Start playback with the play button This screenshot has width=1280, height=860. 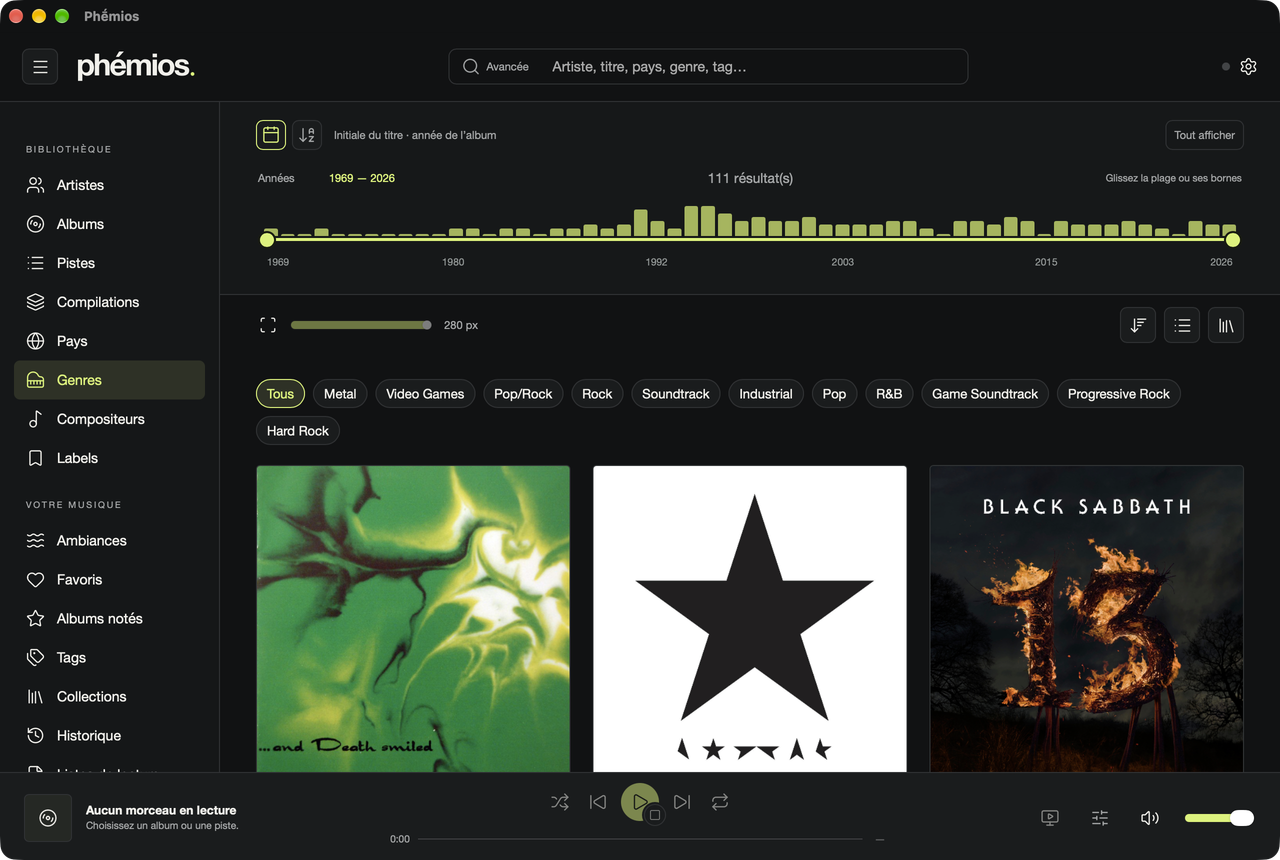[x=639, y=802]
